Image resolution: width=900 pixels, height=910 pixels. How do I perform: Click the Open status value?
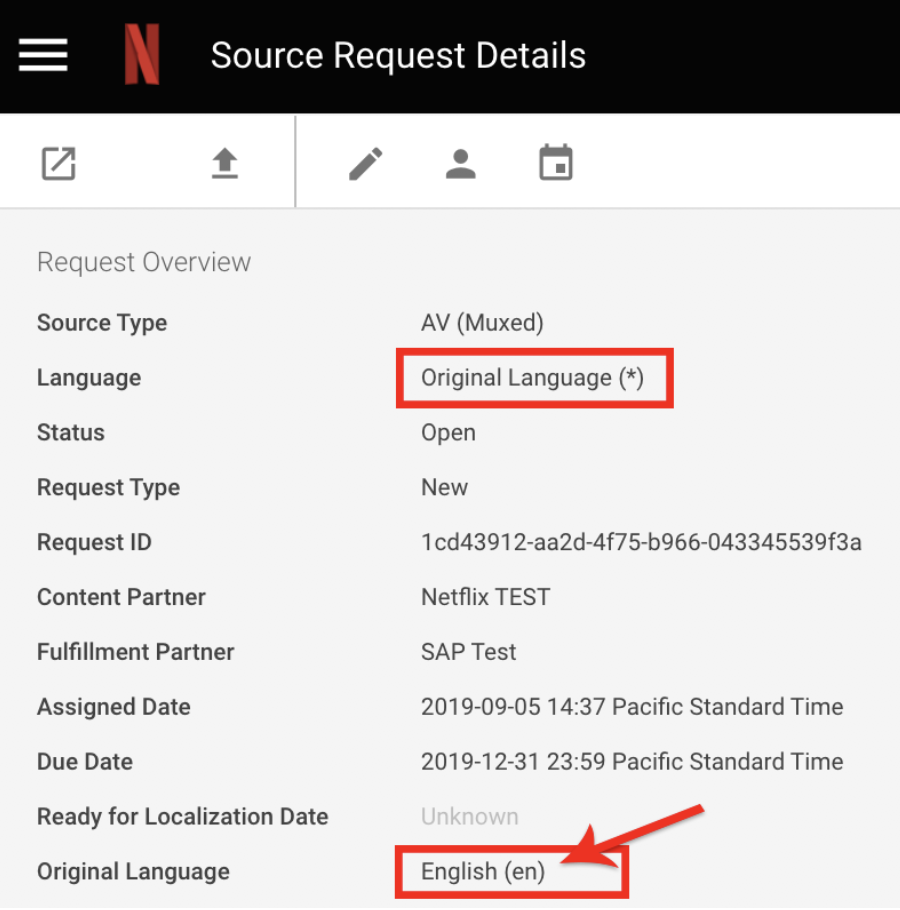[x=449, y=433]
